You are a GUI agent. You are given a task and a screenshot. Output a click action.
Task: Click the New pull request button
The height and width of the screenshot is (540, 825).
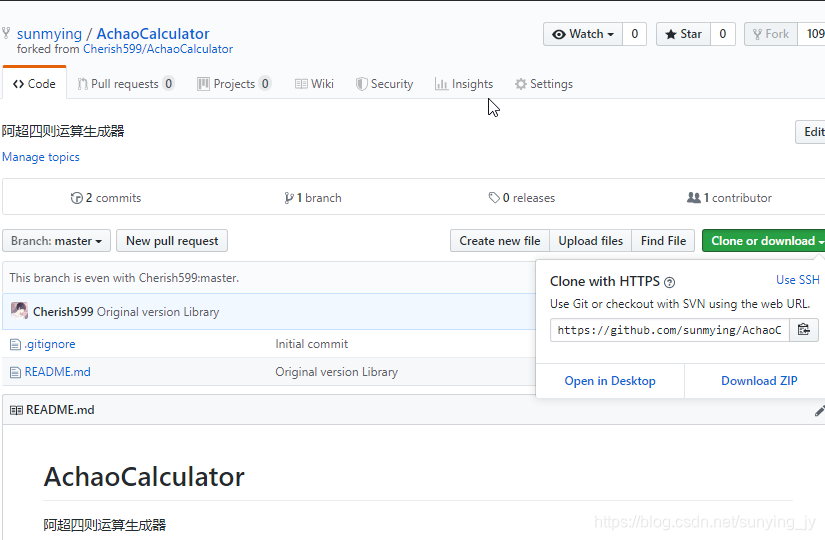point(172,241)
